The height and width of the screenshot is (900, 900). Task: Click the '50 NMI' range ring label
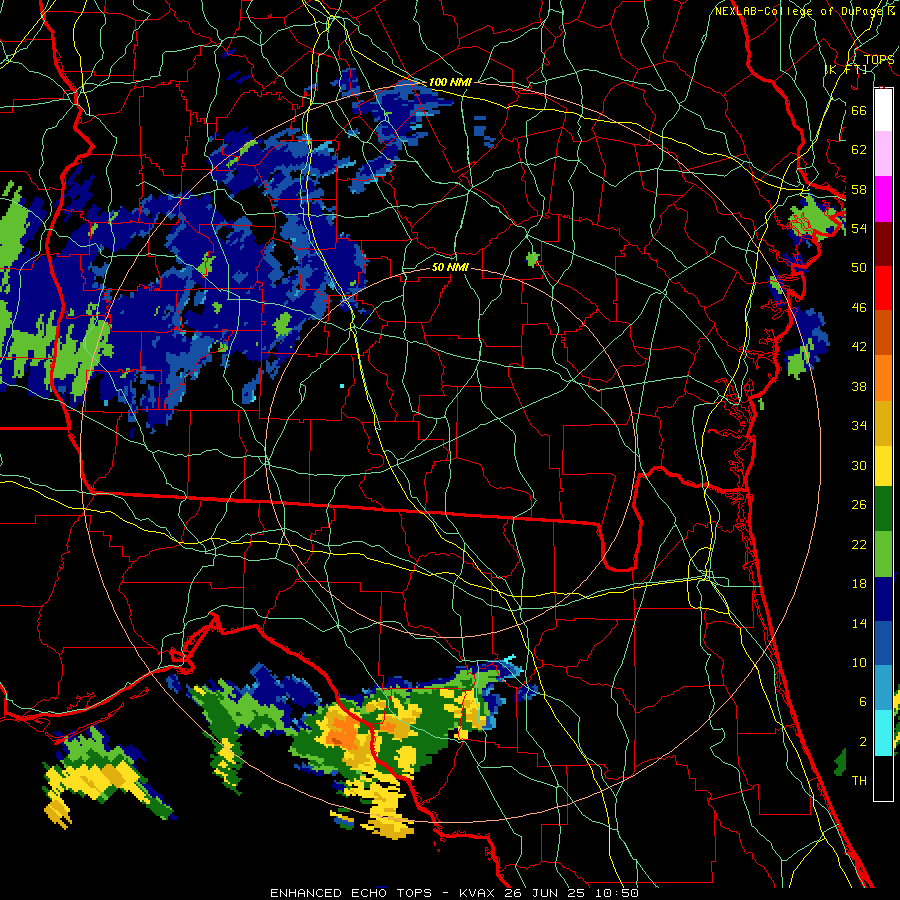coord(450,267)
